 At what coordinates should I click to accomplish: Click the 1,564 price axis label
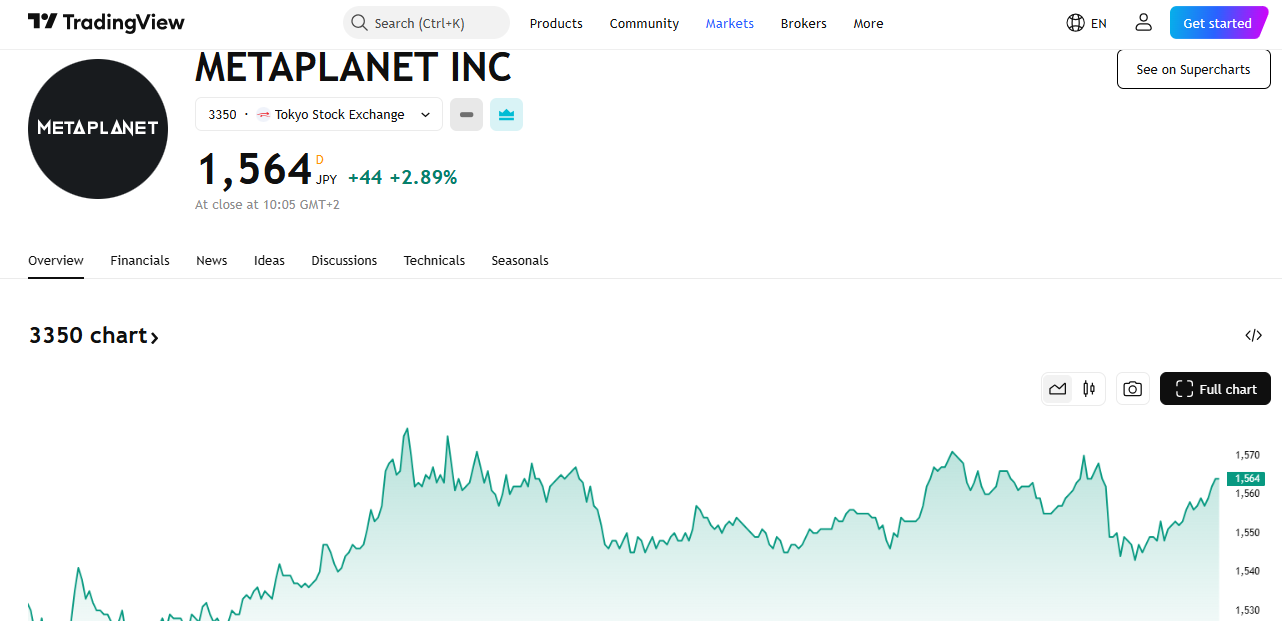coord(1246,479)
